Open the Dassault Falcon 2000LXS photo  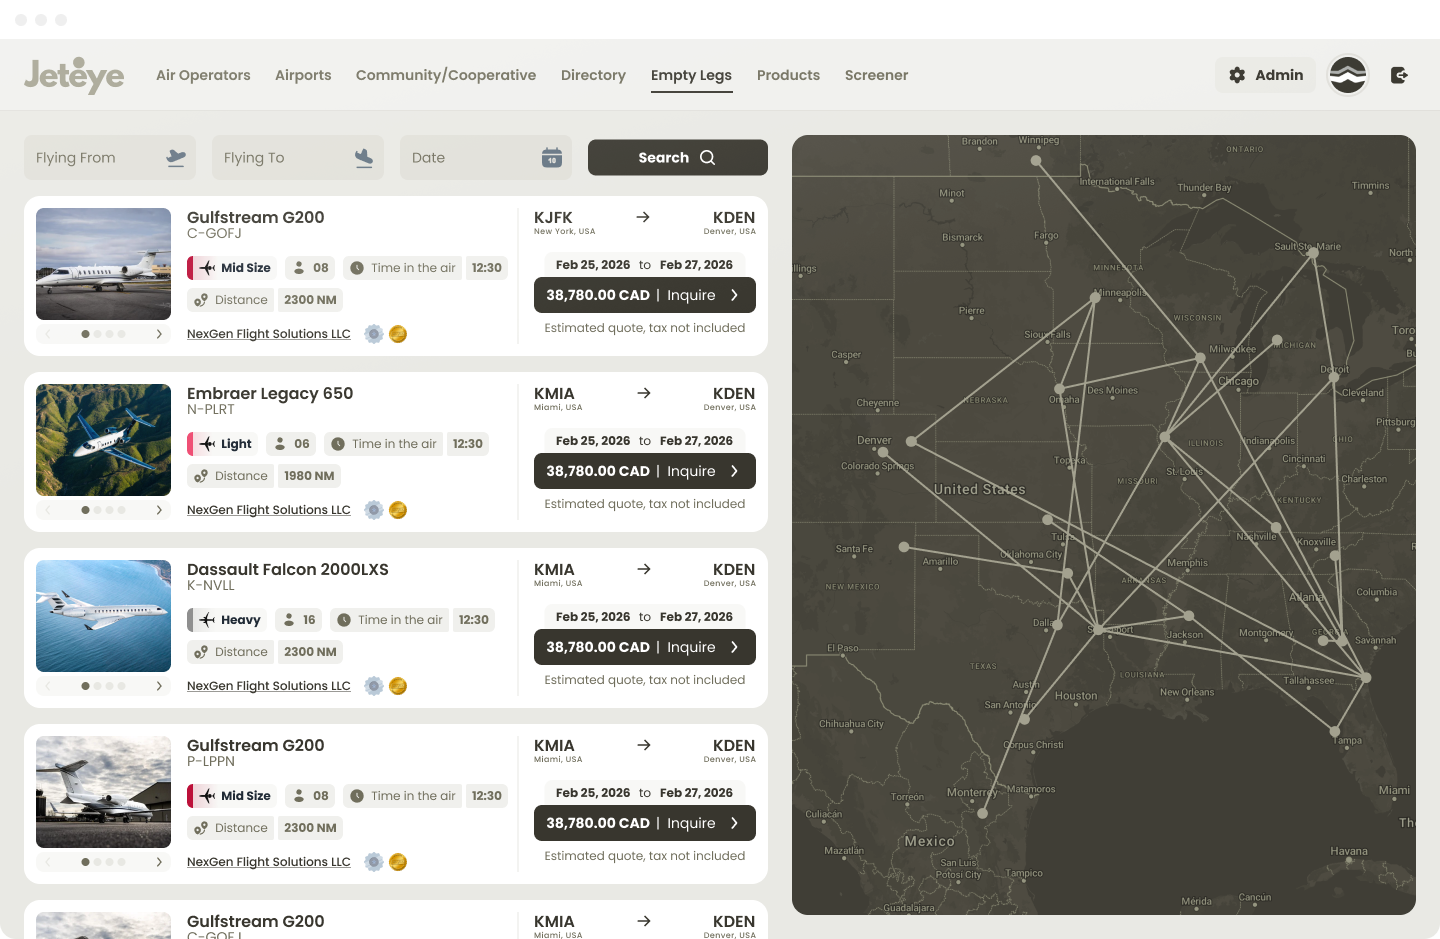point(104,616)
